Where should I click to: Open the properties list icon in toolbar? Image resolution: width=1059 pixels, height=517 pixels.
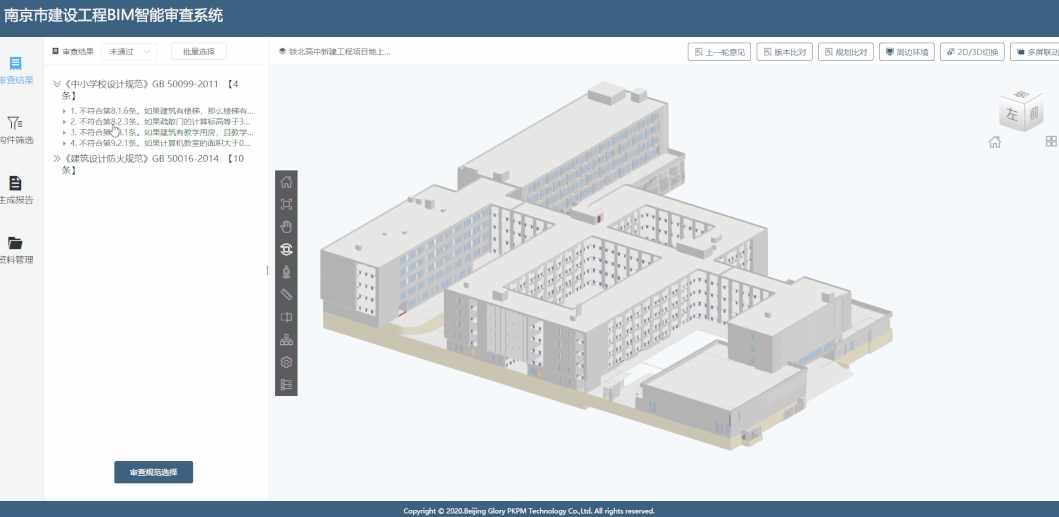(286, 385)
